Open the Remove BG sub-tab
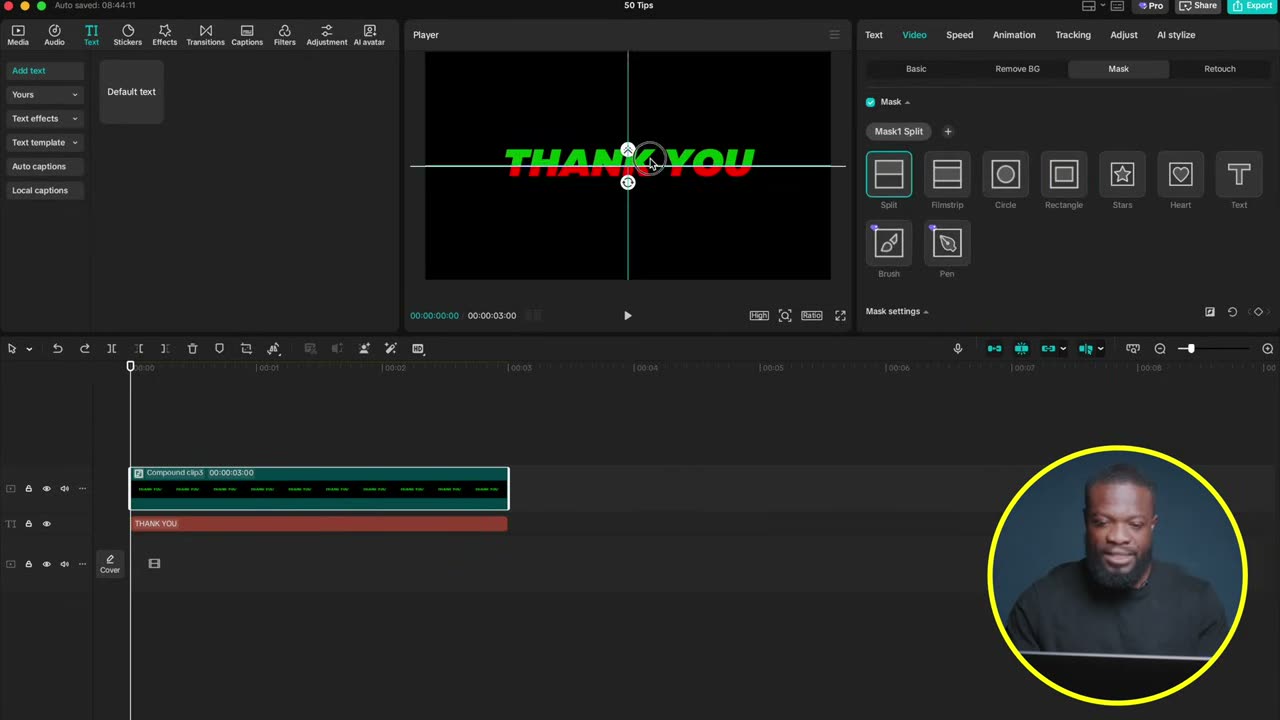 (x=1017, y=69)
